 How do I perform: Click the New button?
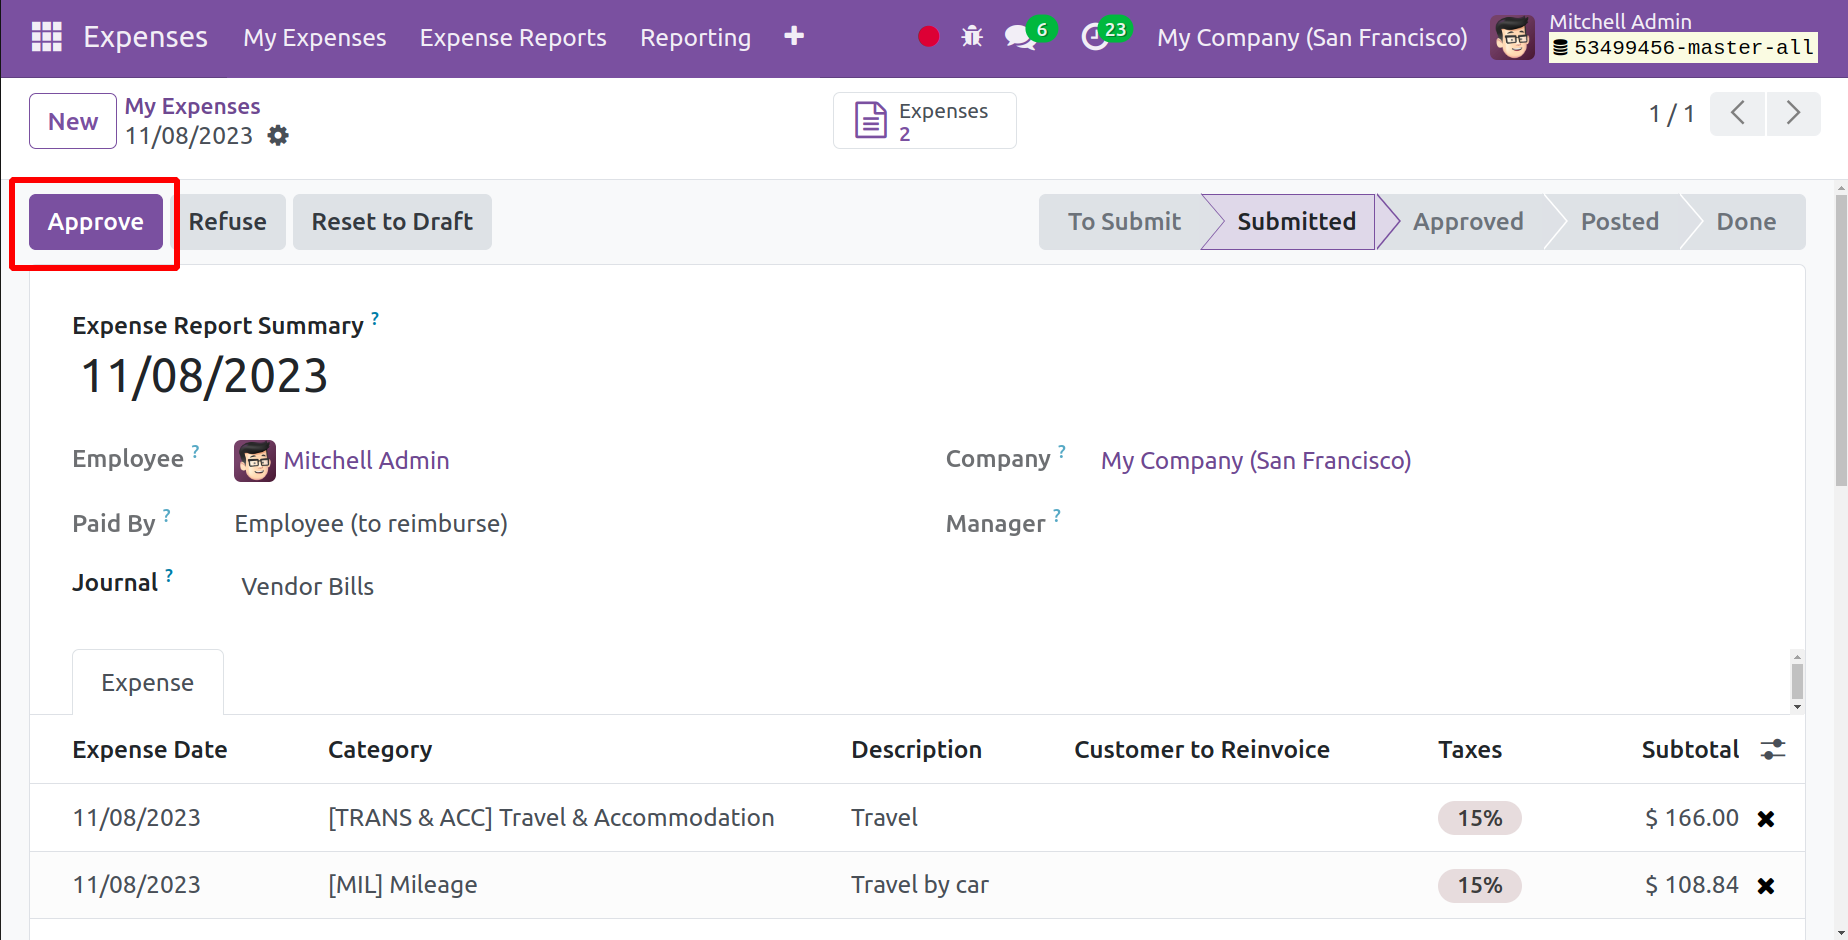[x=73, y=121]
